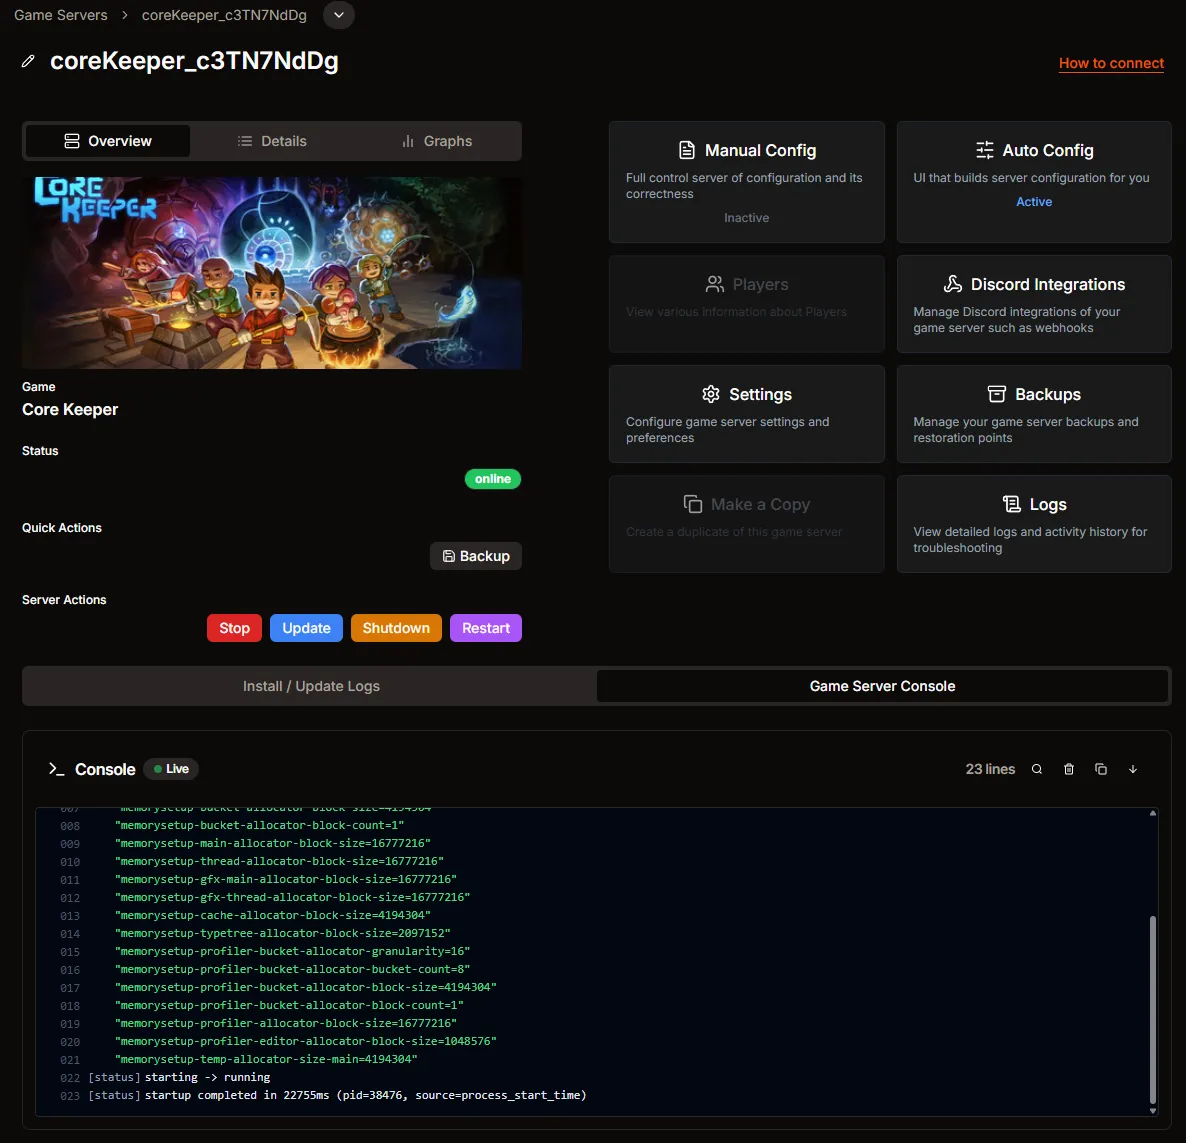1186x1143 pixels.
Task: Switch to the Graphs tab
Action: click(436, 141)
